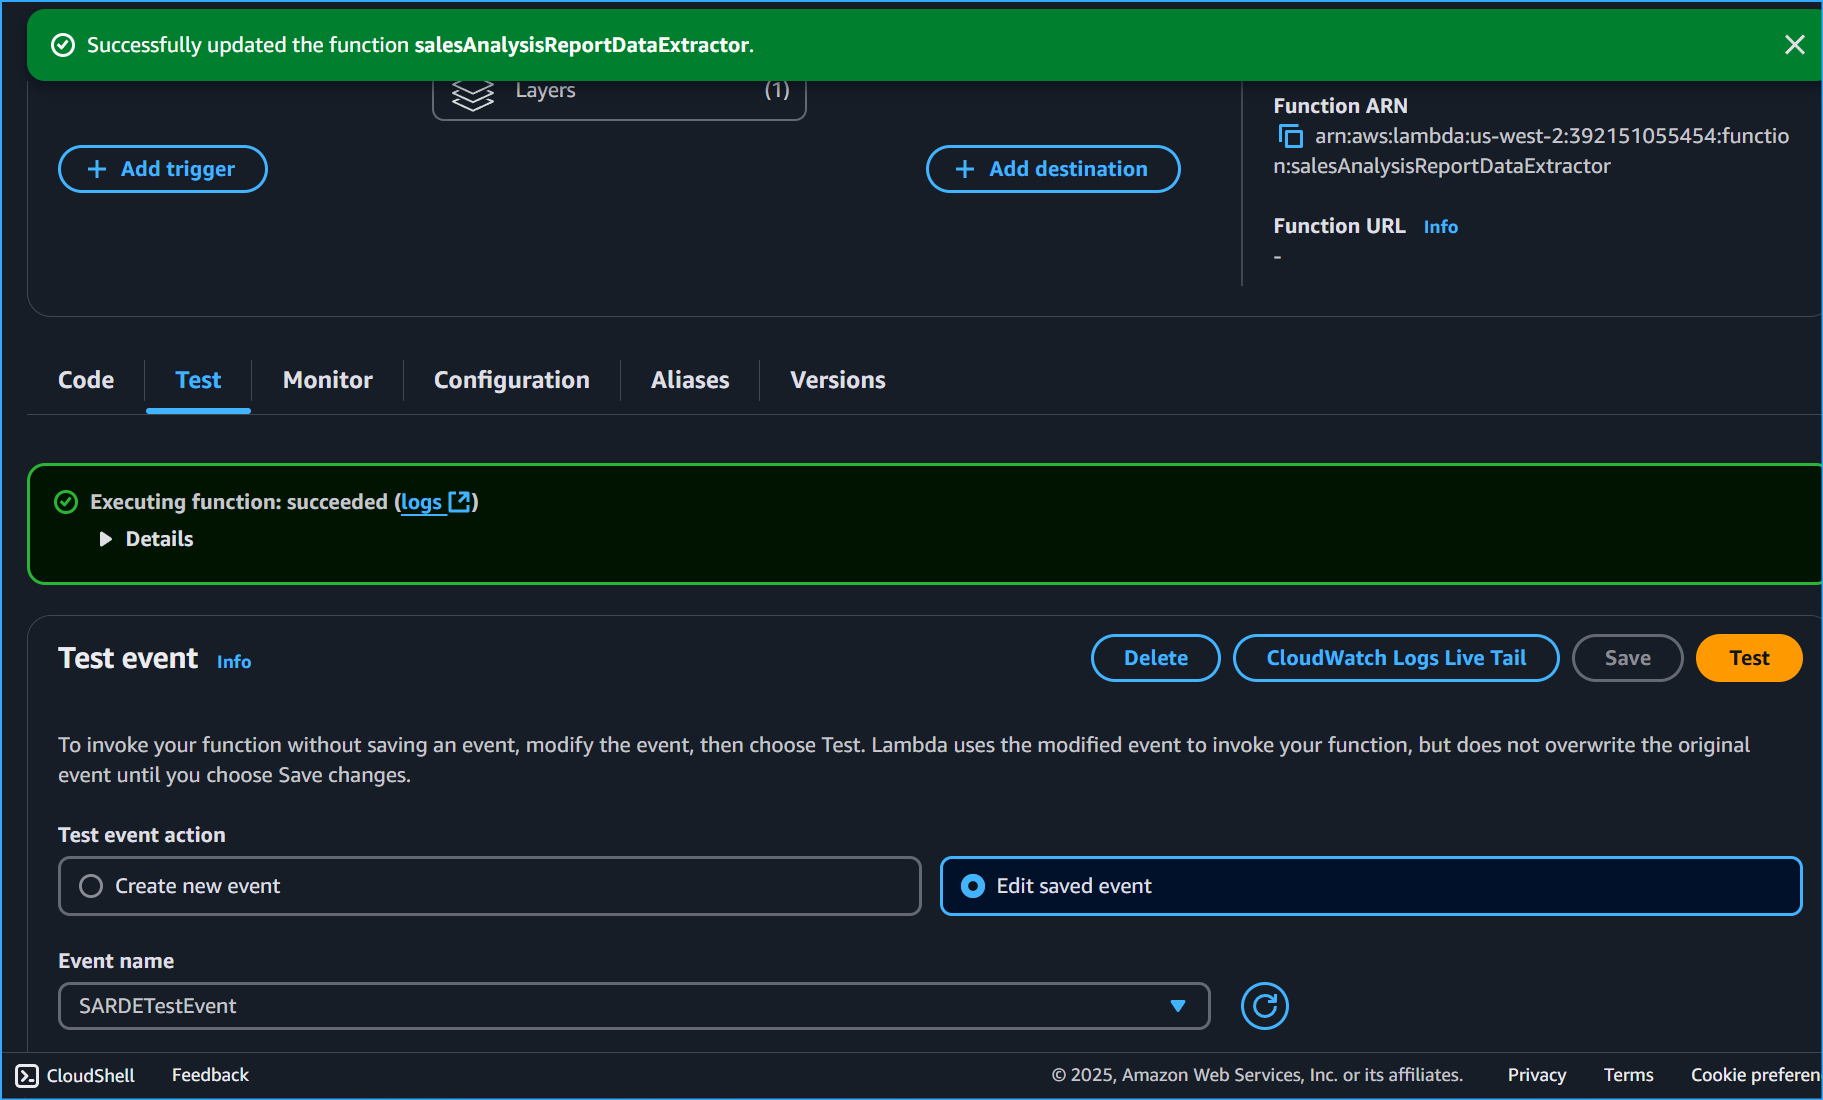Open CloudWatch Logs Live Tail
This screenshot has height=1100, width=1823.
[1395, 658]
